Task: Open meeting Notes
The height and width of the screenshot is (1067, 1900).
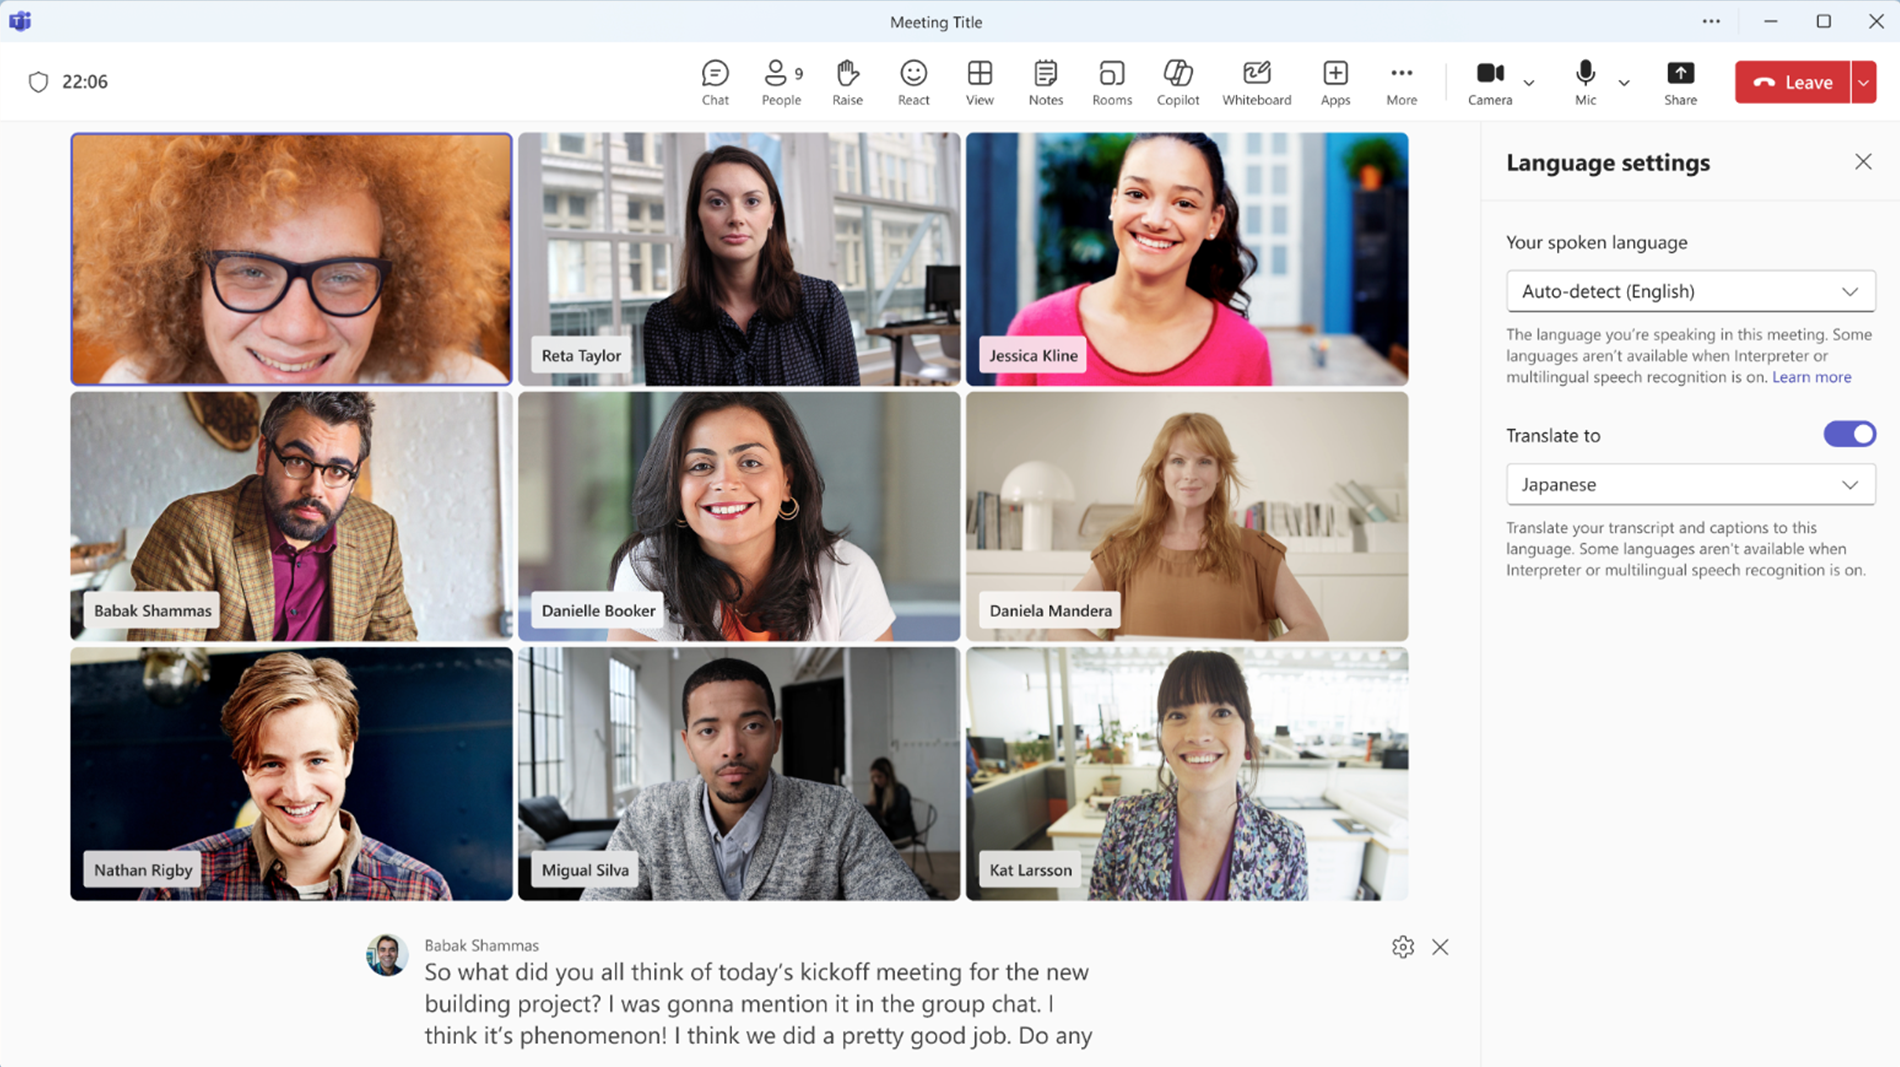Action: [x=1045, y=82]
